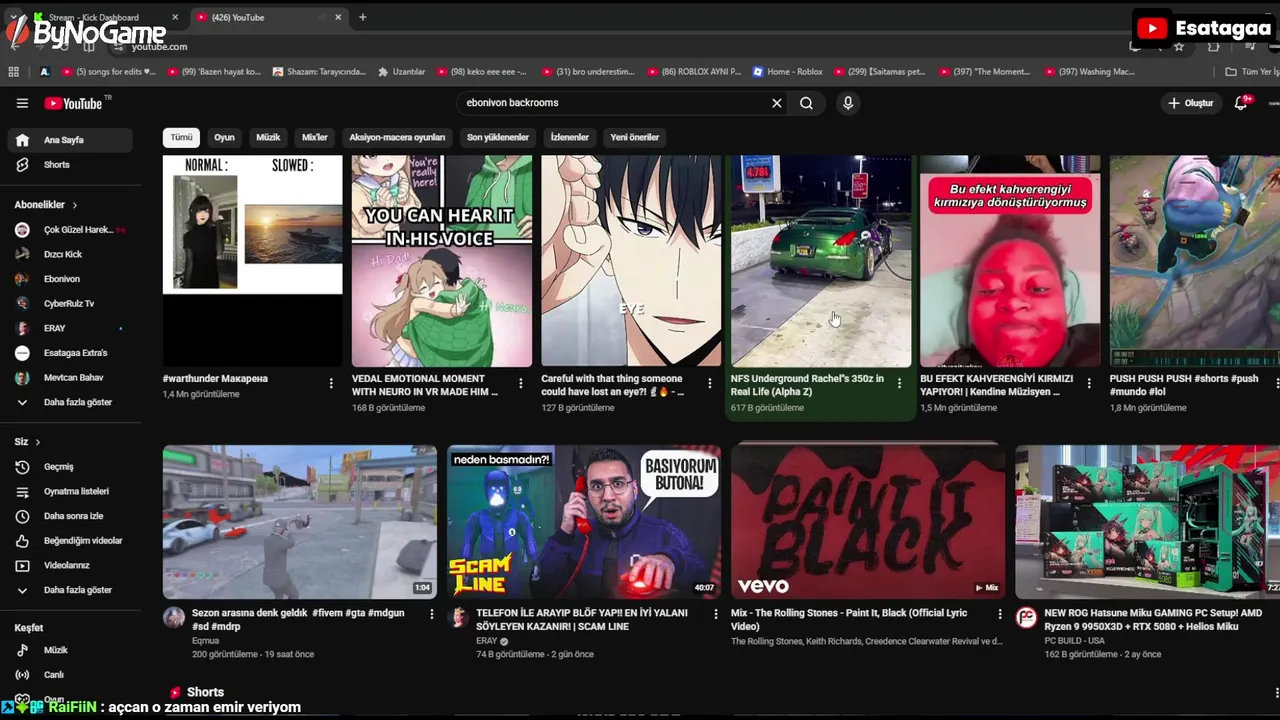The width and height of the screenshot is (1280, 720).
Task: Expand the Abonelikler heading chevron
Action: pos(74,205)
